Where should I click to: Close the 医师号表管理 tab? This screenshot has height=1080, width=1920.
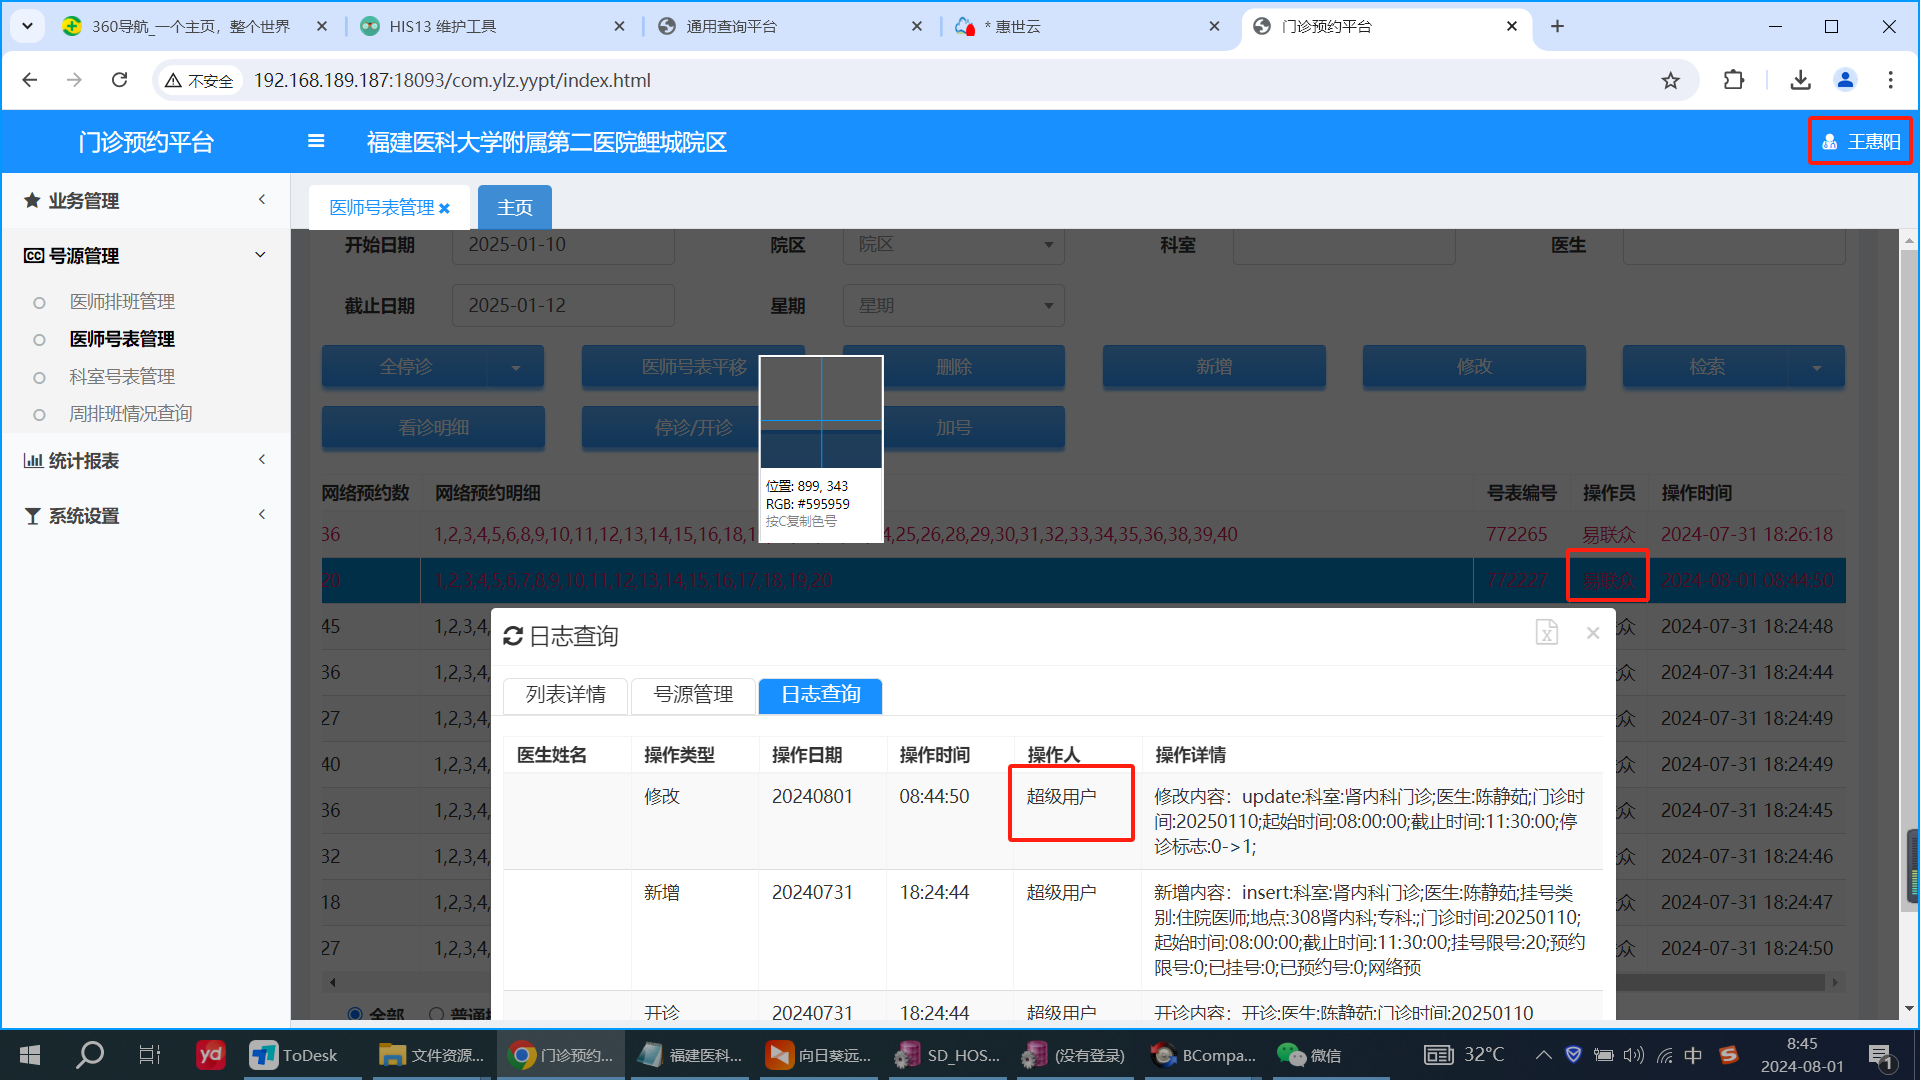point(444,208)
